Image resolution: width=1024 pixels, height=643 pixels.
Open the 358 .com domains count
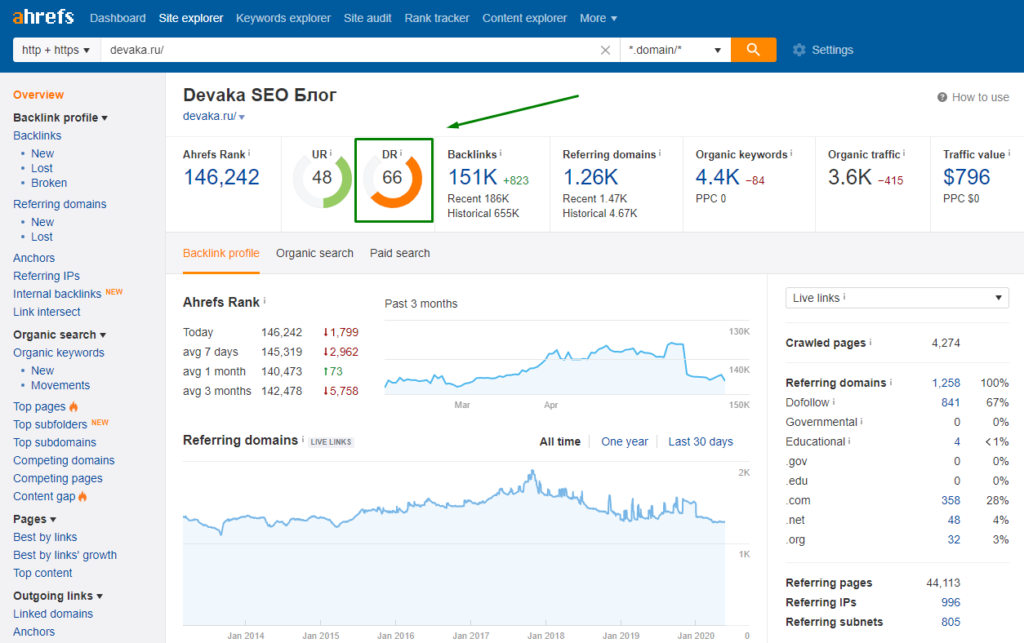pos(951,501)
